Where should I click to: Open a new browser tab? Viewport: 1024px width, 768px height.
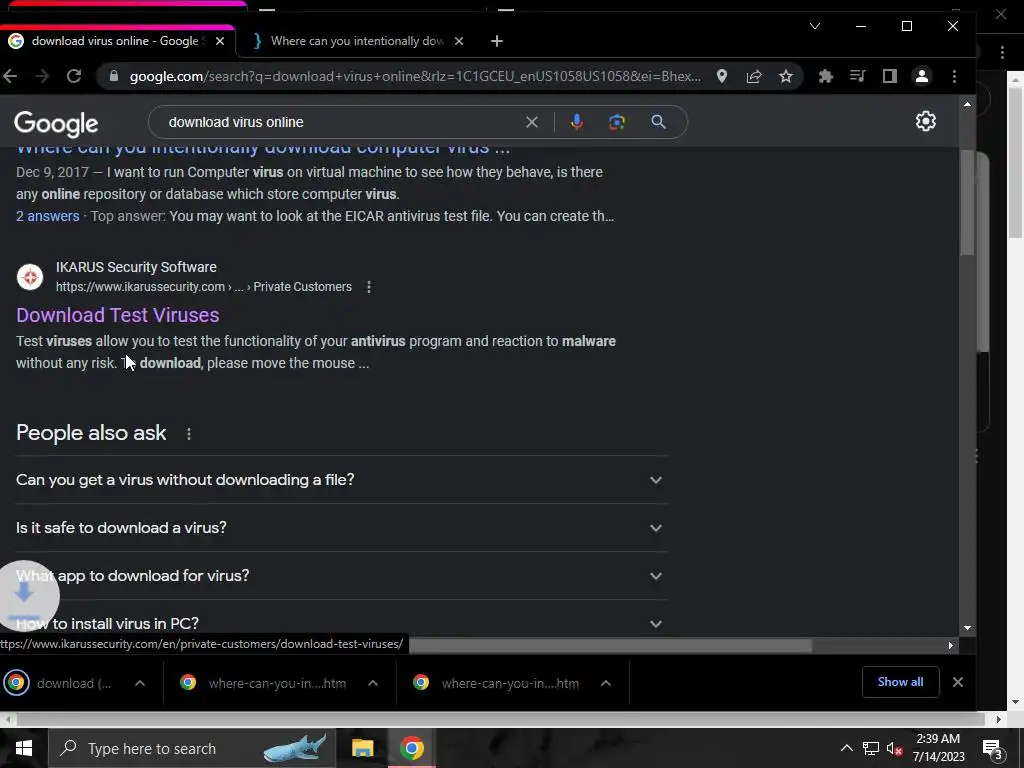click(x=497, y=41)
